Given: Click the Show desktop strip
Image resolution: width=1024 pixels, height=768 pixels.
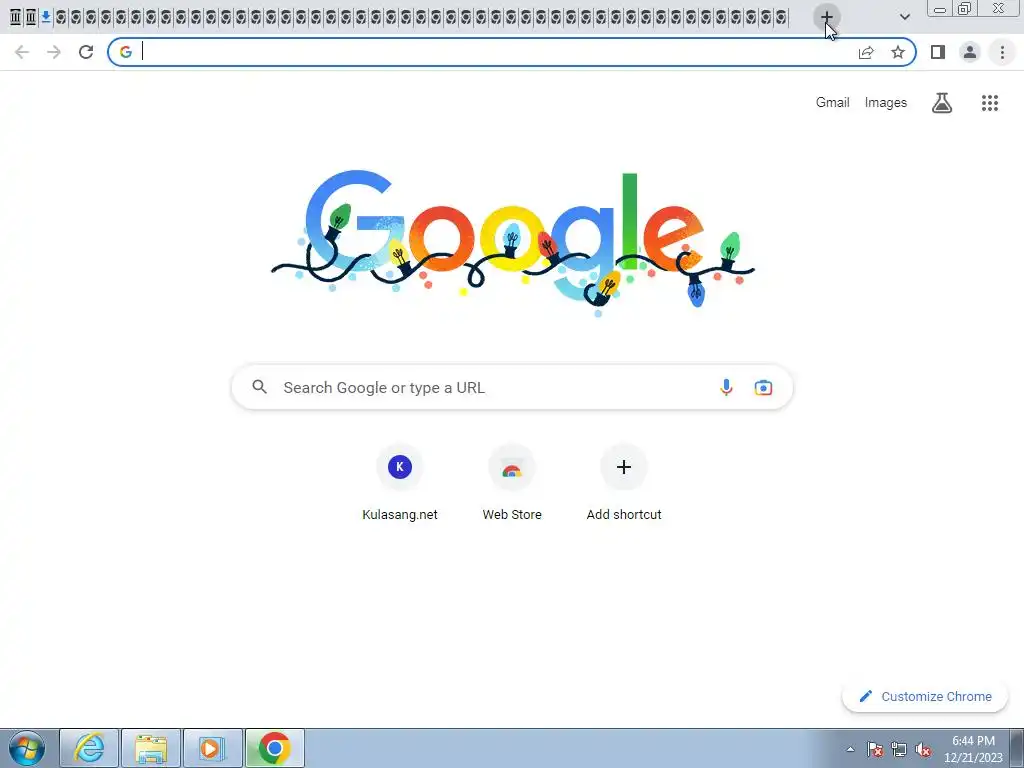Looking at the screenshot, I should pyautogui.click(x=1017, y=748).
